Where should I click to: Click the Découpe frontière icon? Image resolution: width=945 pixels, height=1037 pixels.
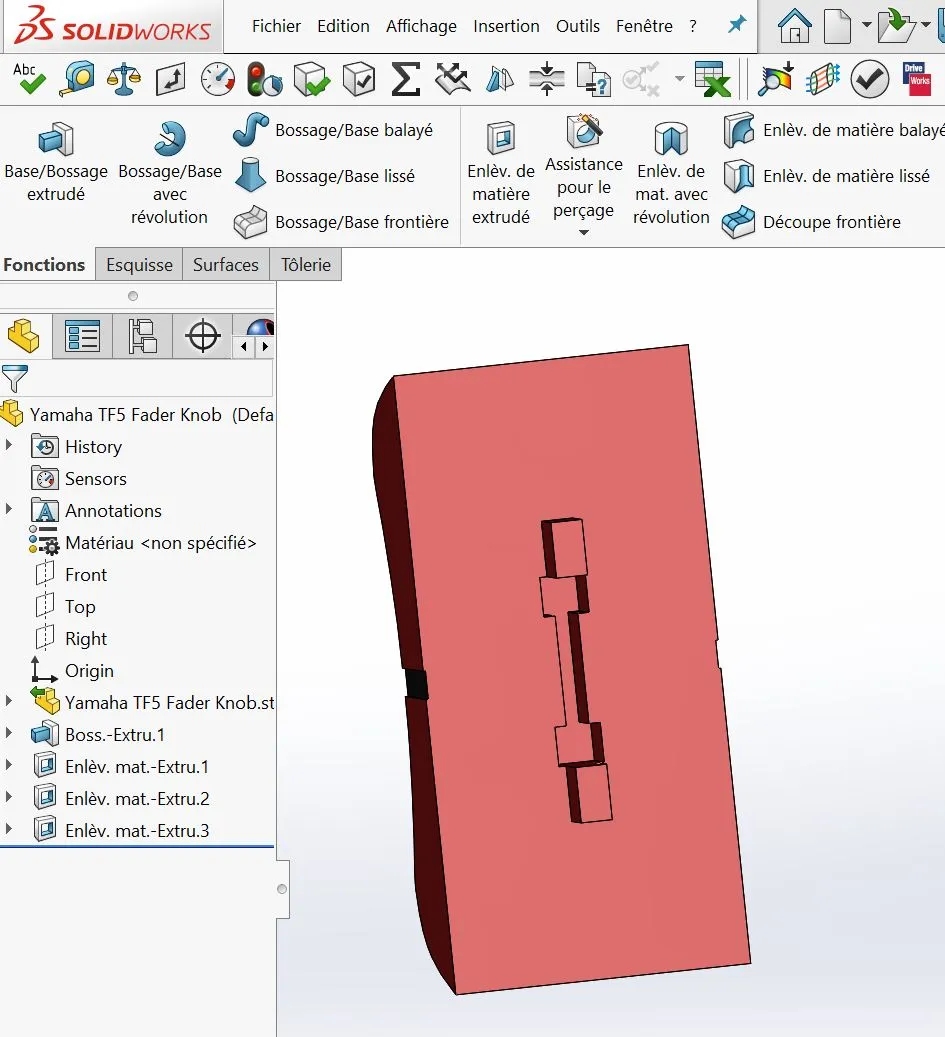pos(739,222)
